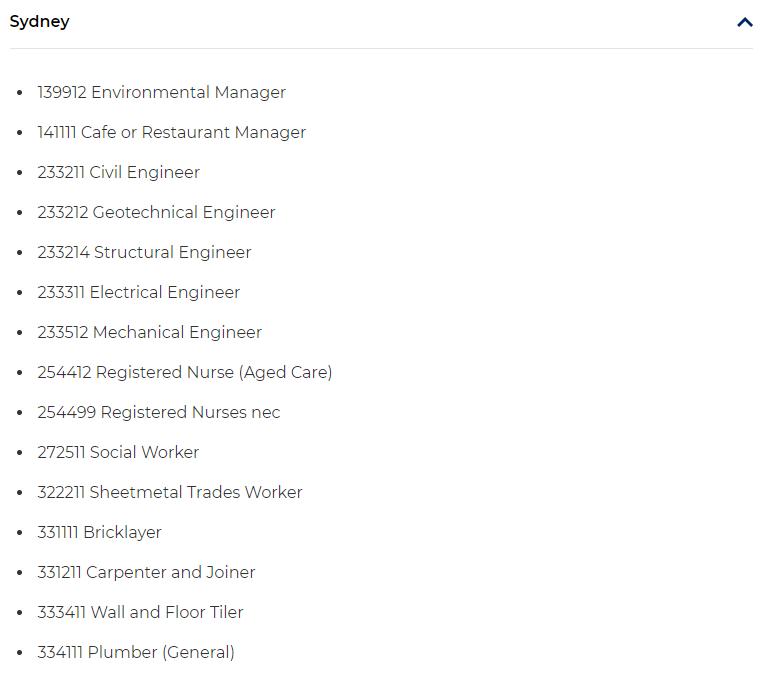Click 331111 Bricklayer entry

coord(99,532)
